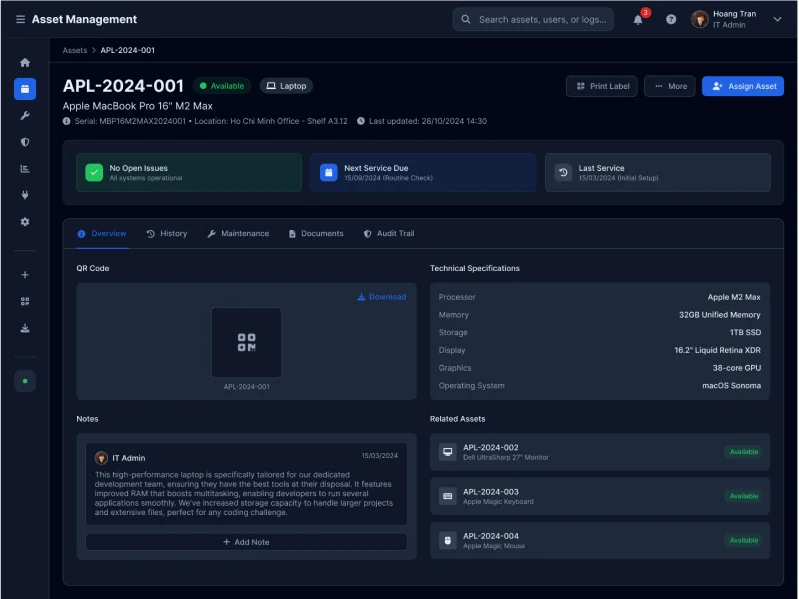Viewport: 799px width, 599px height.
Task: Open the hamburger menu
Action: pyautogui.click(x=20, y=19)
